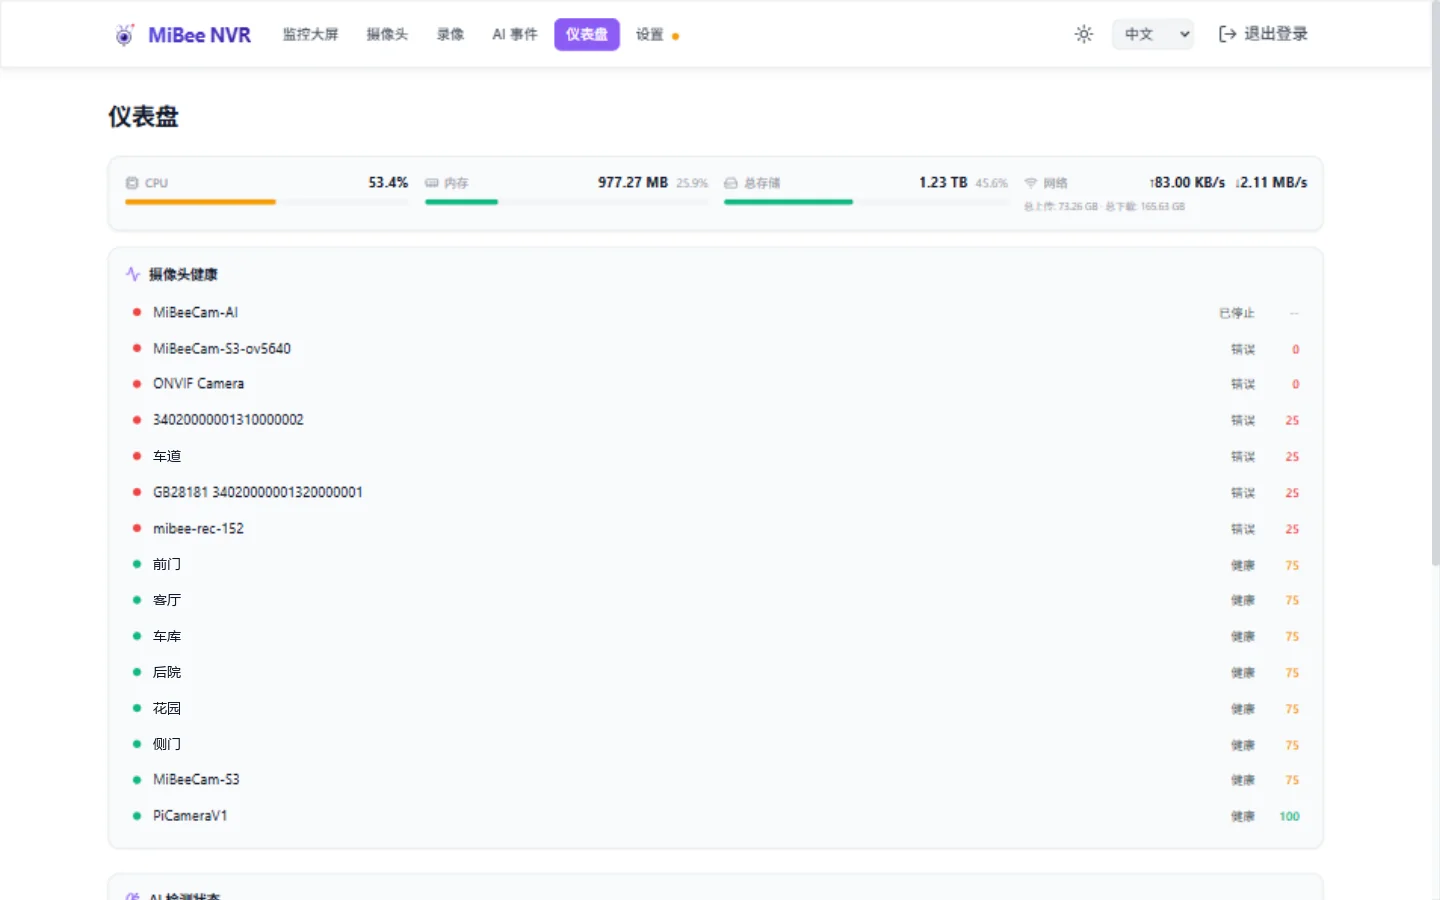Select the 34020000001310000002 camera name

pos(228,420)
